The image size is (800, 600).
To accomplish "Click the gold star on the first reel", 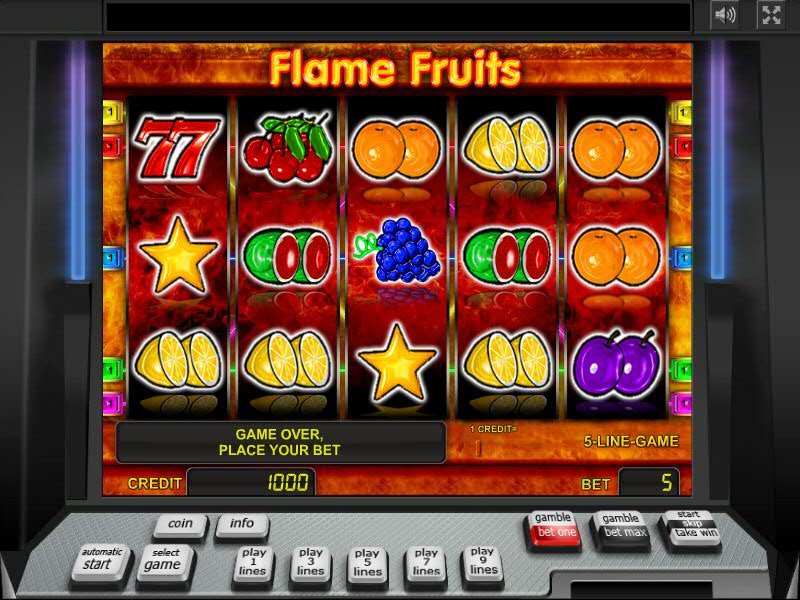I will coord(178,255).
